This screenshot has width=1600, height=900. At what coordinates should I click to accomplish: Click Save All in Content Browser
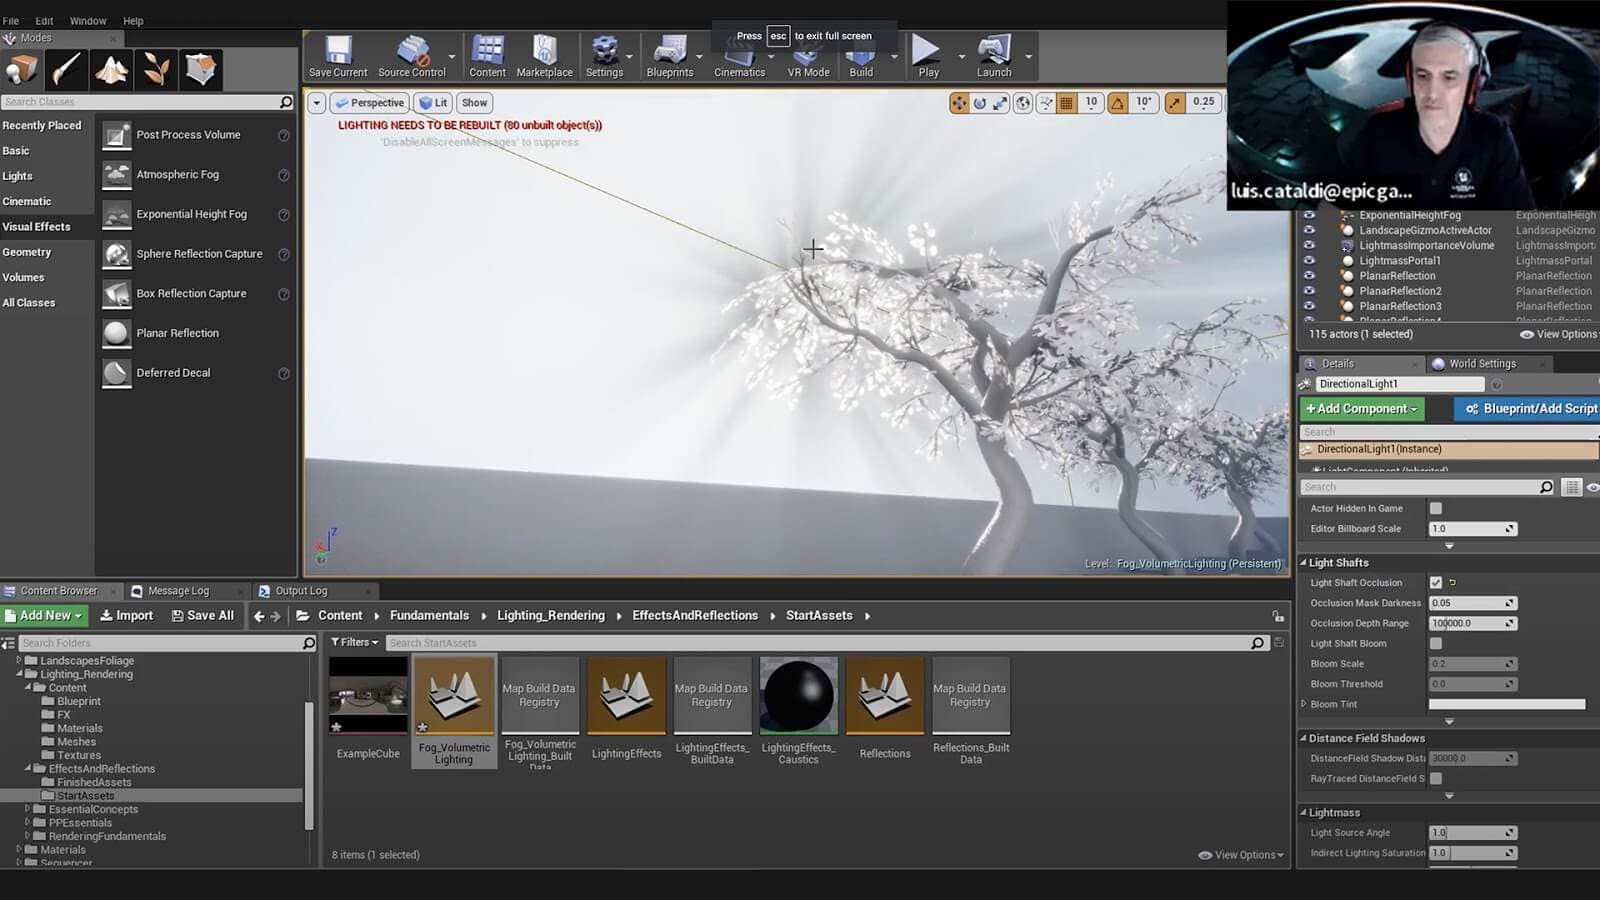tap(202, 616)
